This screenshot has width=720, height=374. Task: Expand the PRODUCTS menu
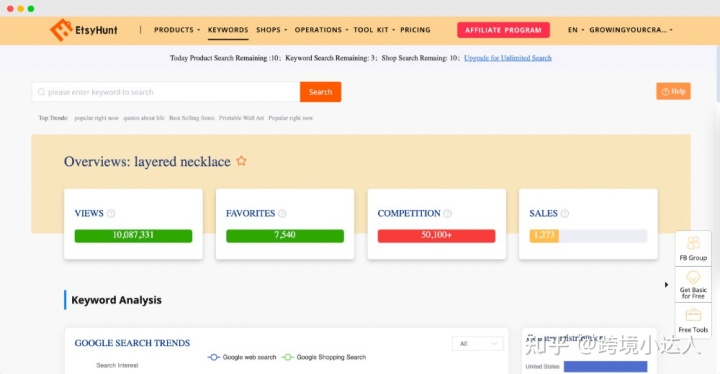(x=177, y=30)
